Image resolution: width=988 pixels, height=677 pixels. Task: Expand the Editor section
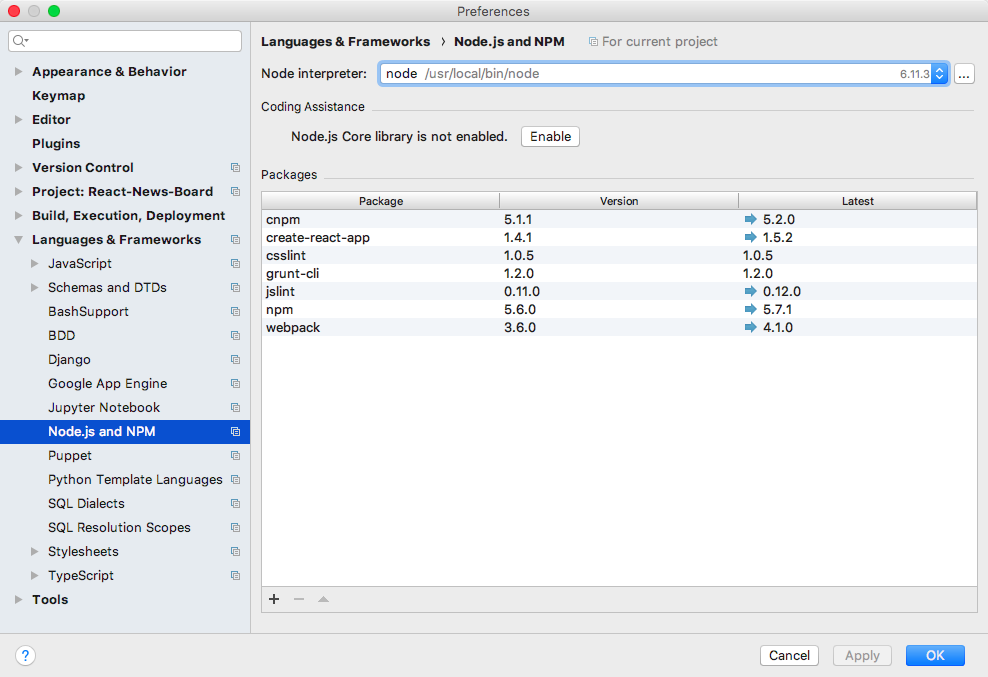coord(18,120)
